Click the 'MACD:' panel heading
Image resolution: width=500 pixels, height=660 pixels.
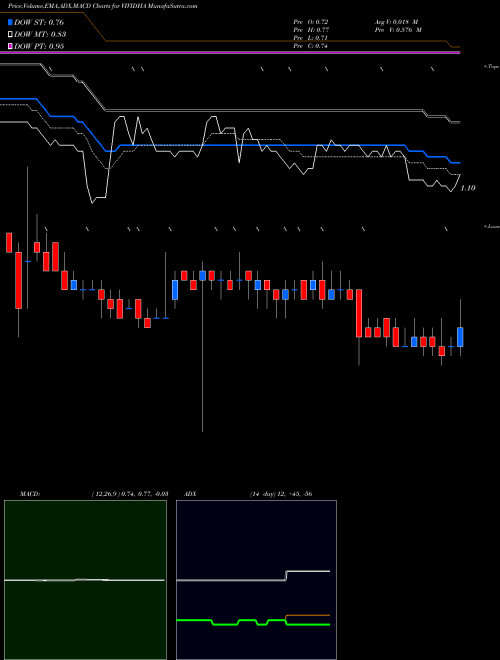pyautogui.click(x=30, y=494)
